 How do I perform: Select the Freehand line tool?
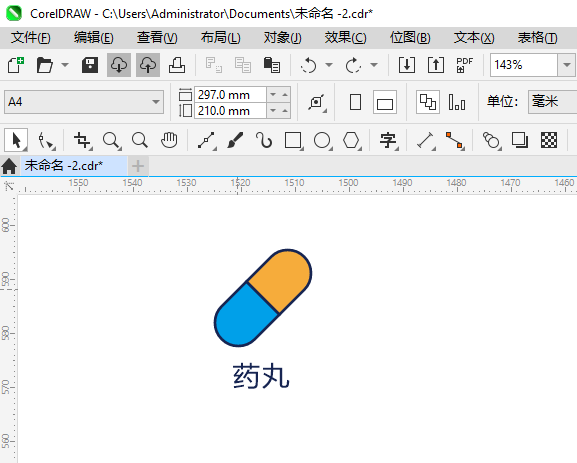[207, 141]
